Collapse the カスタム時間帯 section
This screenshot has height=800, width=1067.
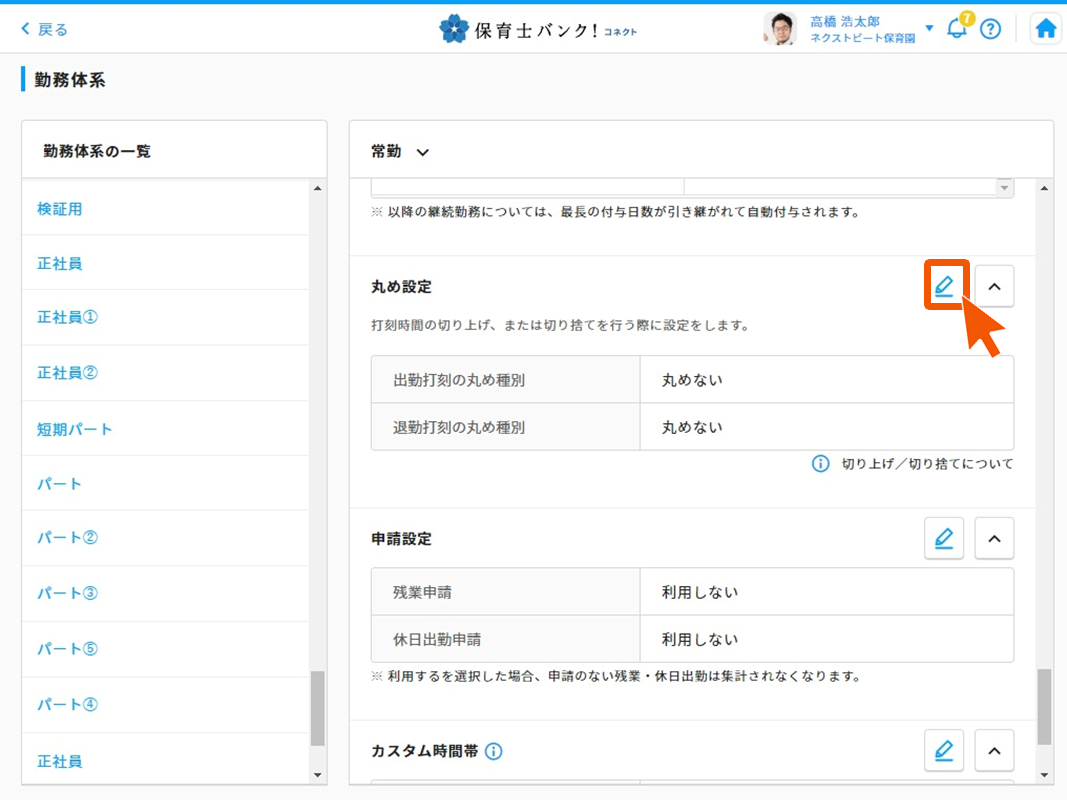pos(994,750)
